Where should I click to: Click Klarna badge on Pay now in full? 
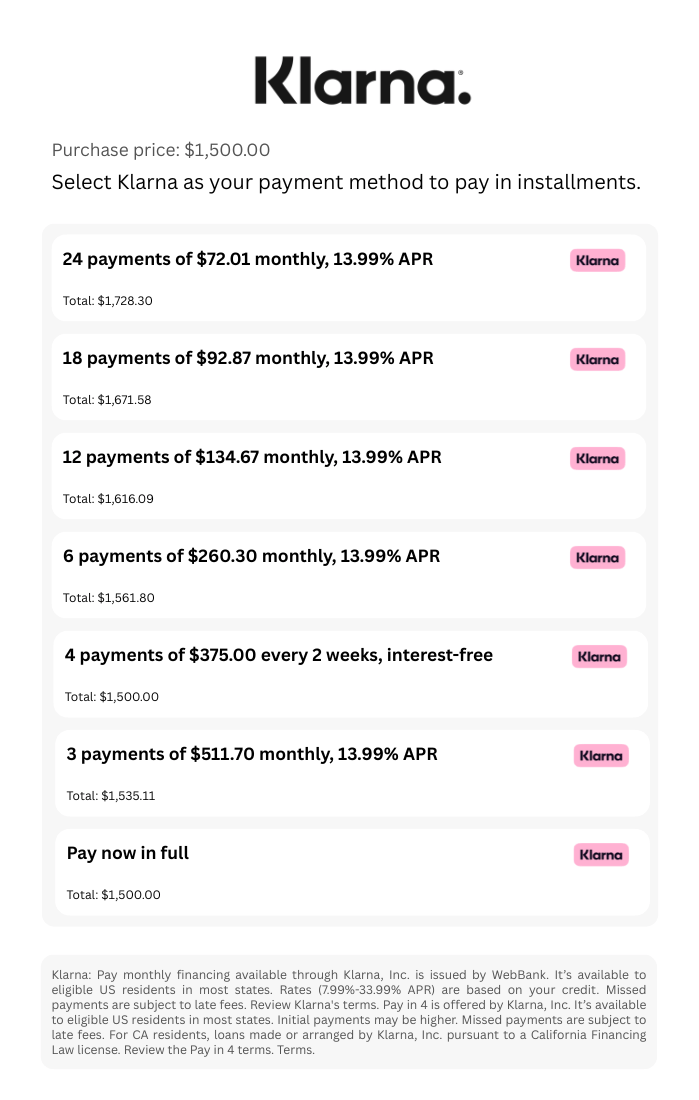[x=601, y=854]
